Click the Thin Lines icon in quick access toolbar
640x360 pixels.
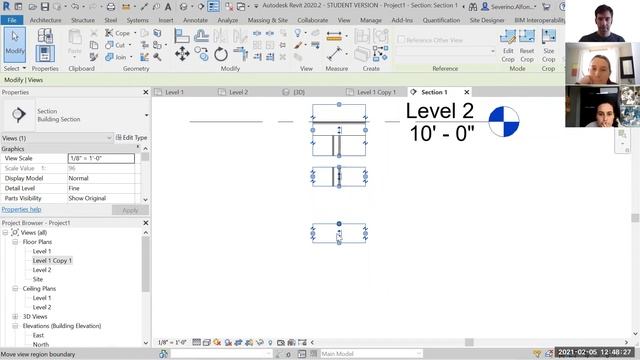click(213, 7)
